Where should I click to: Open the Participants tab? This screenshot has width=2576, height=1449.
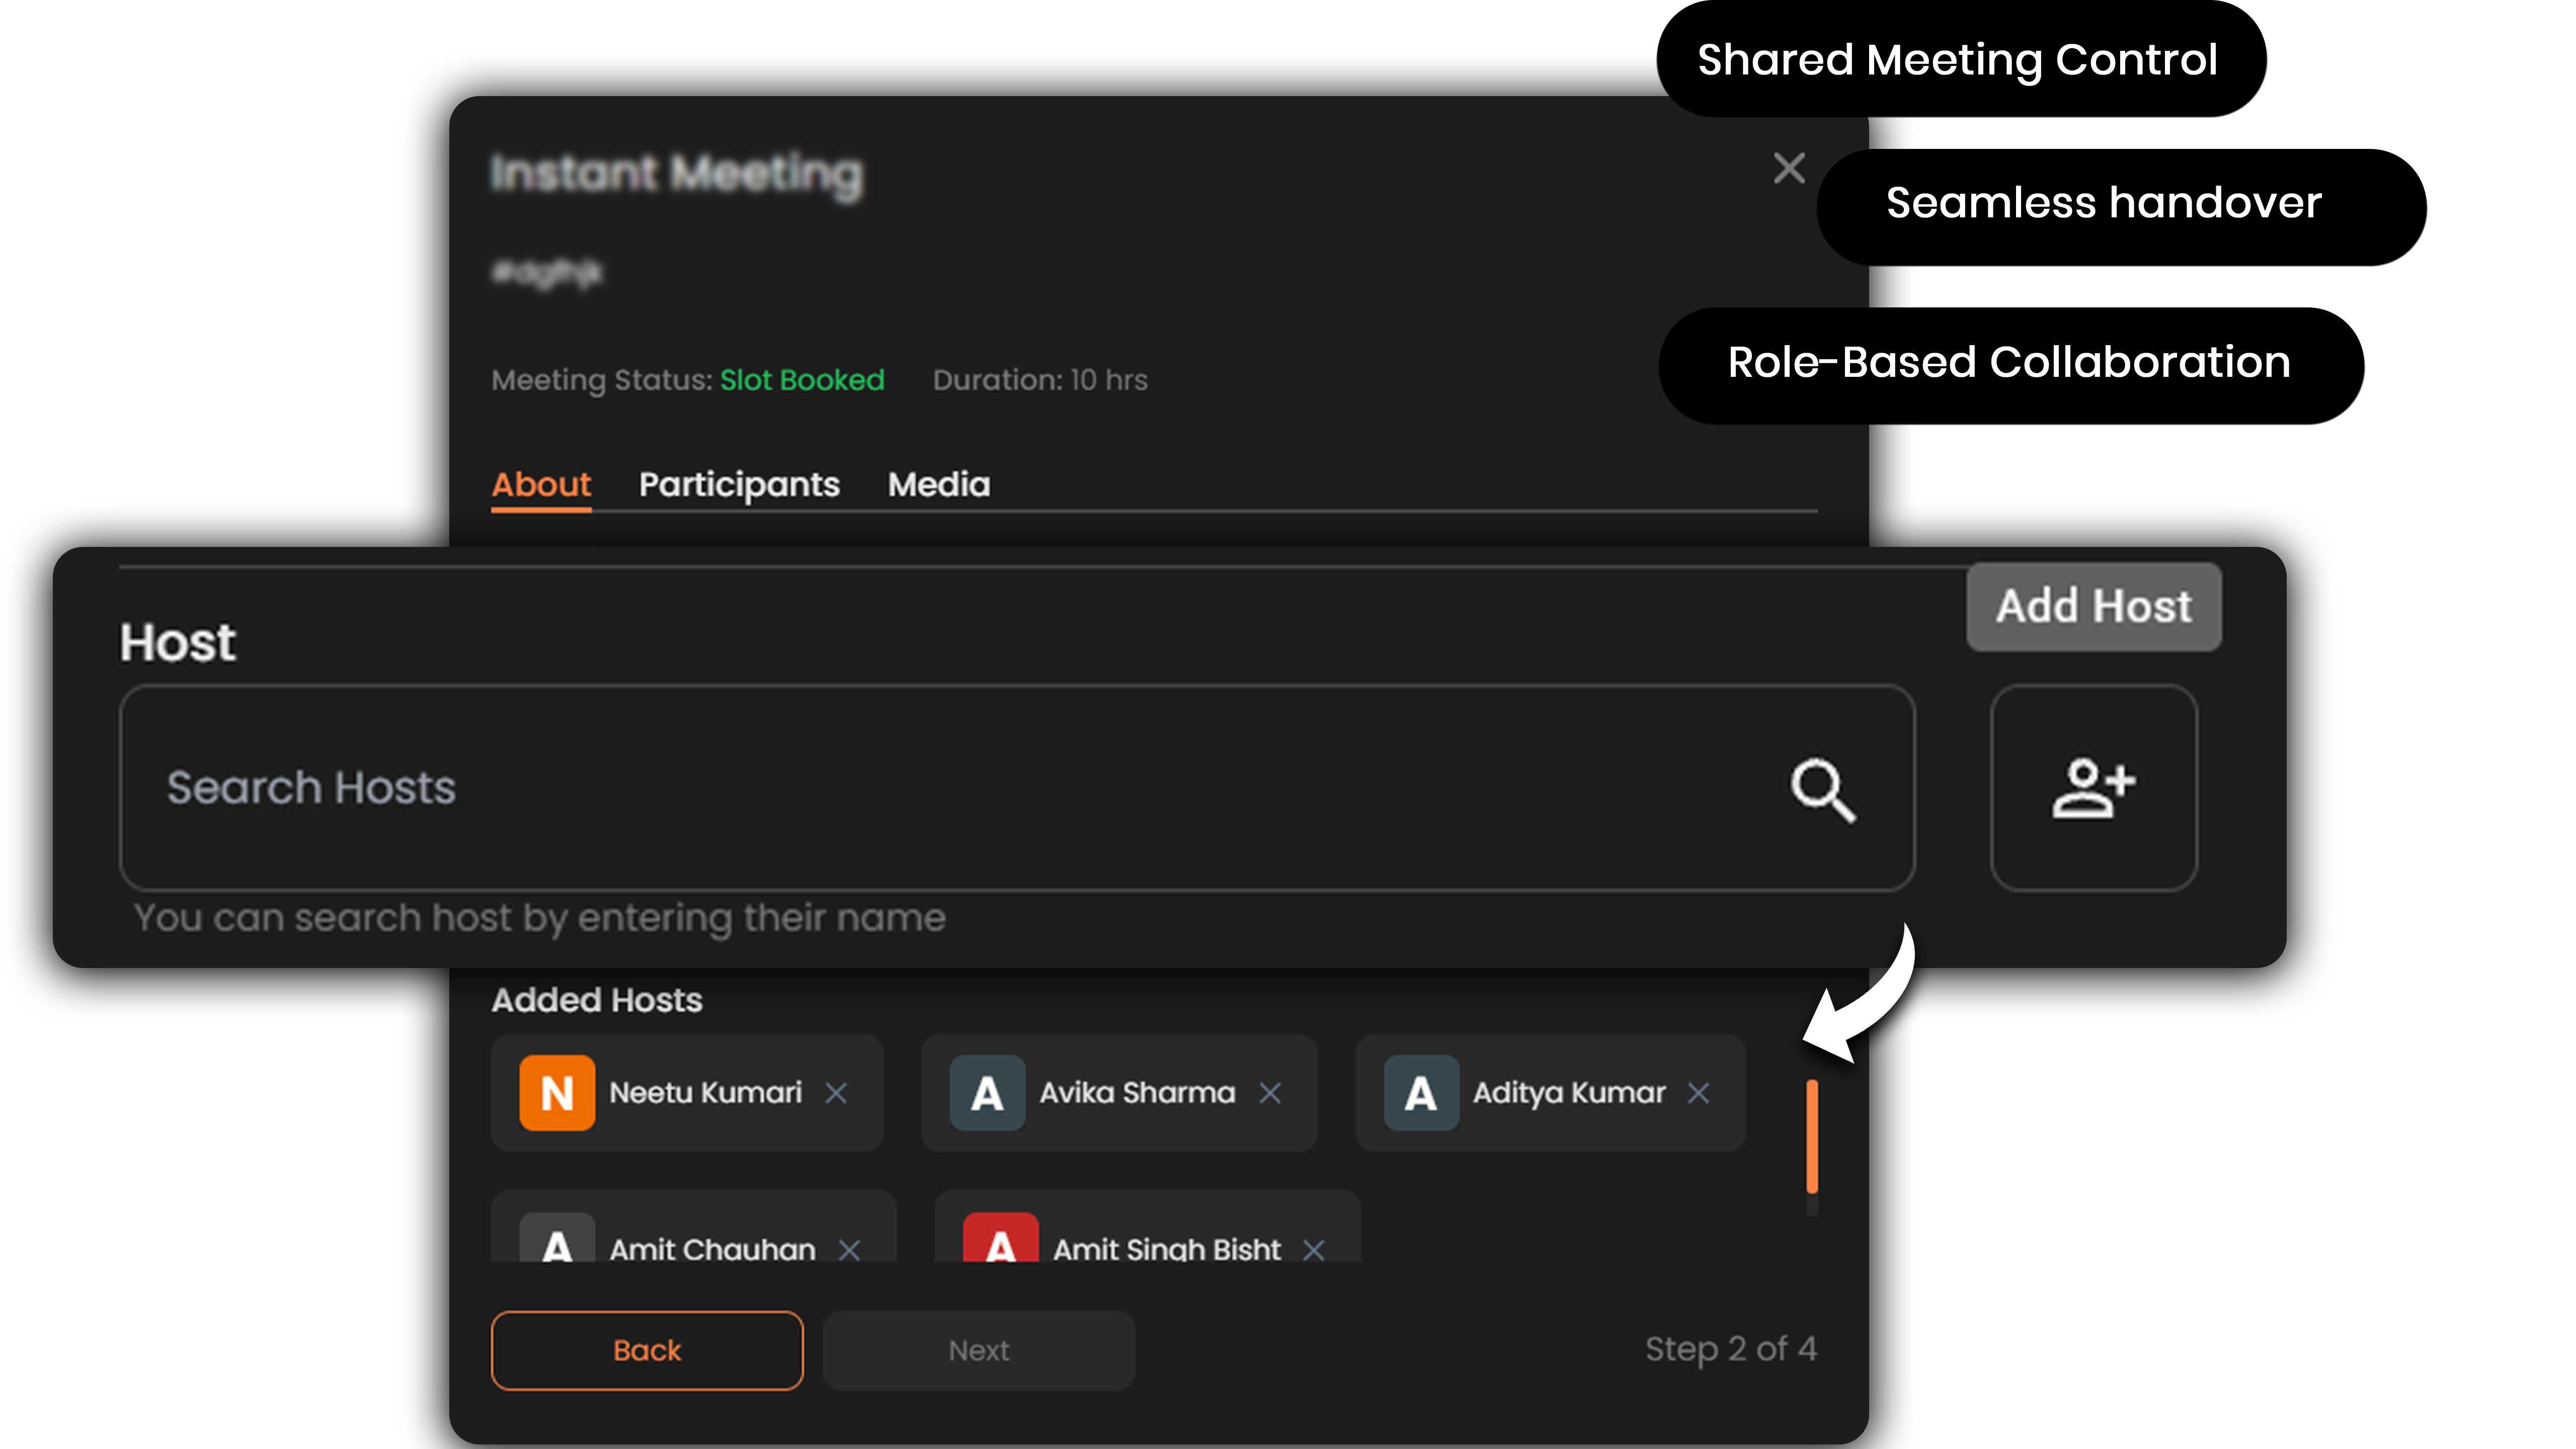(739, 485)
